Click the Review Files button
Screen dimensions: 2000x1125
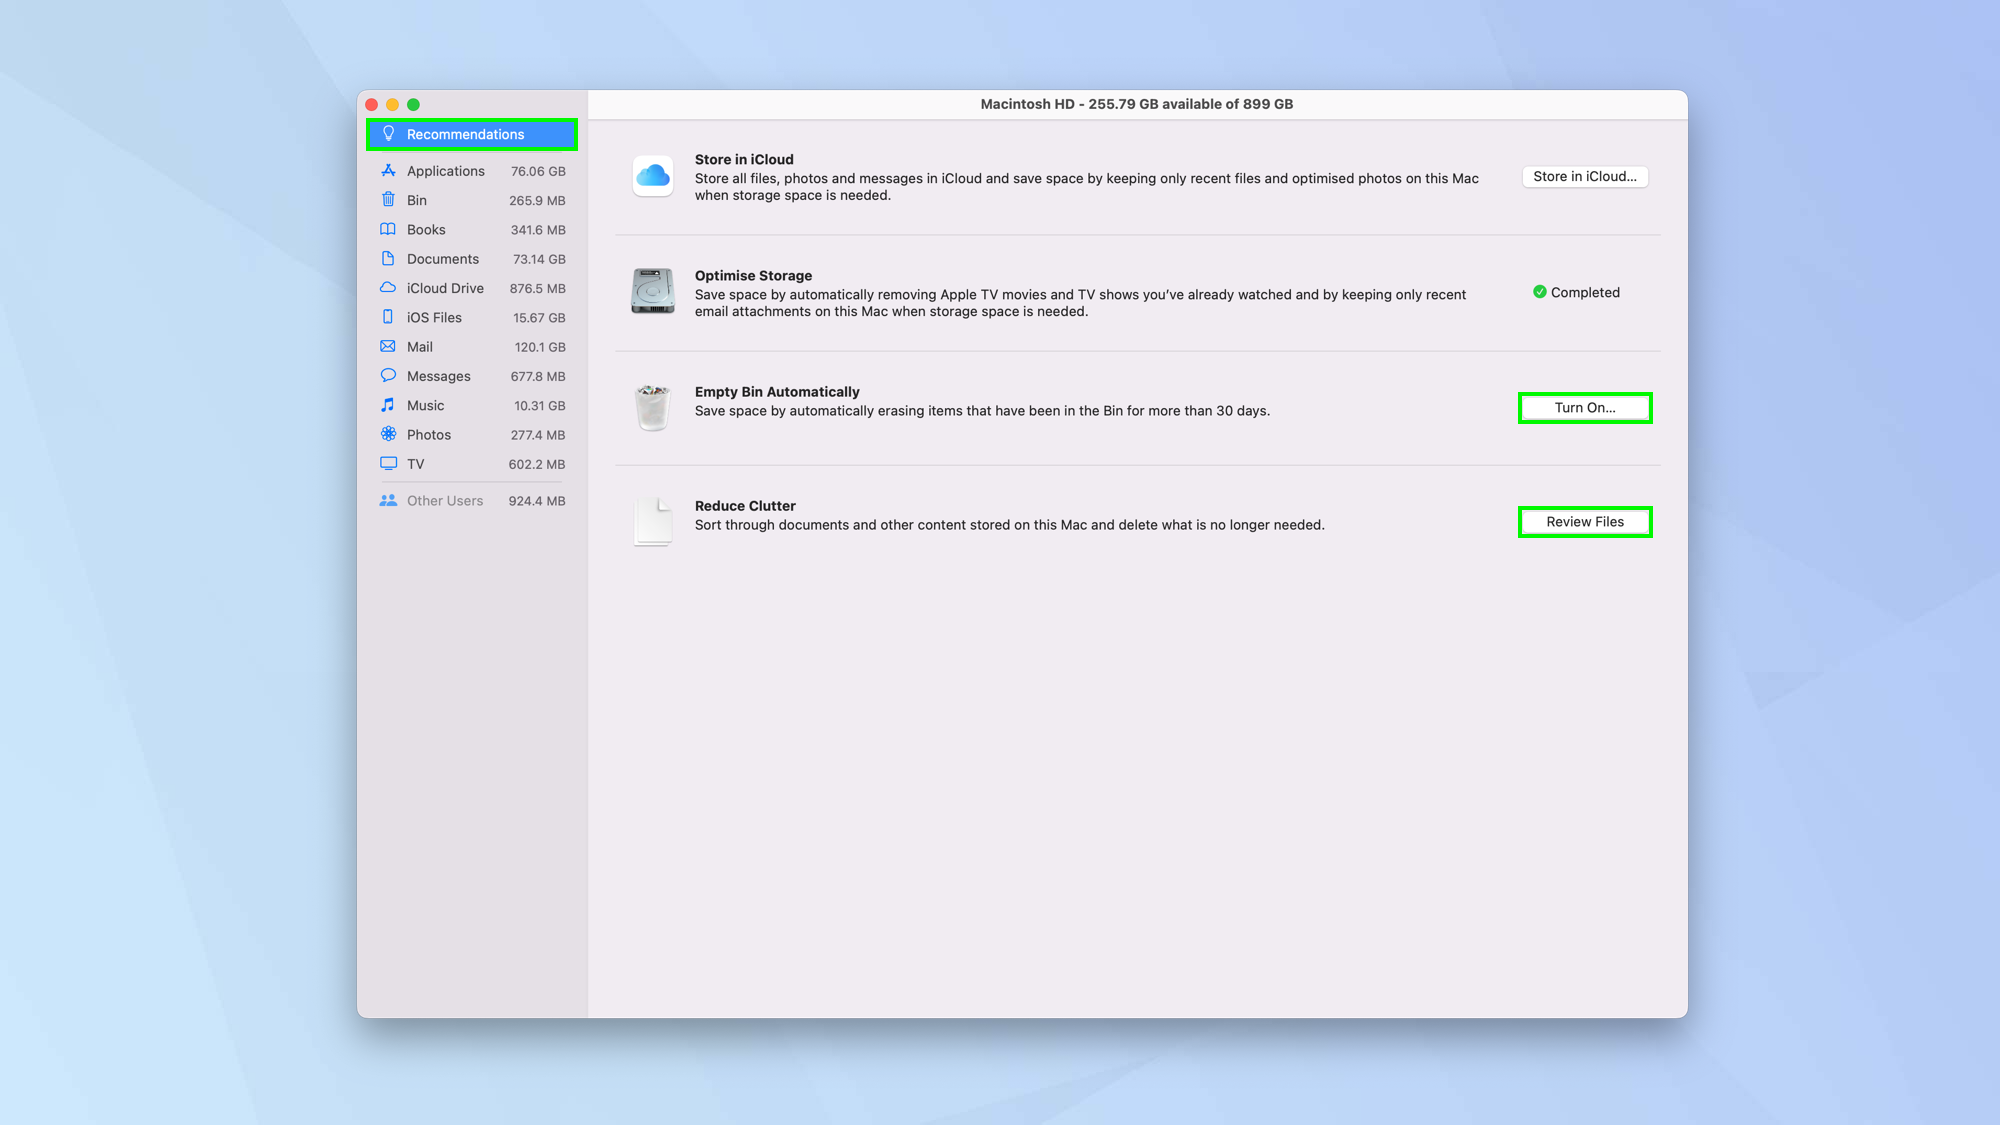pos(1585,522)
